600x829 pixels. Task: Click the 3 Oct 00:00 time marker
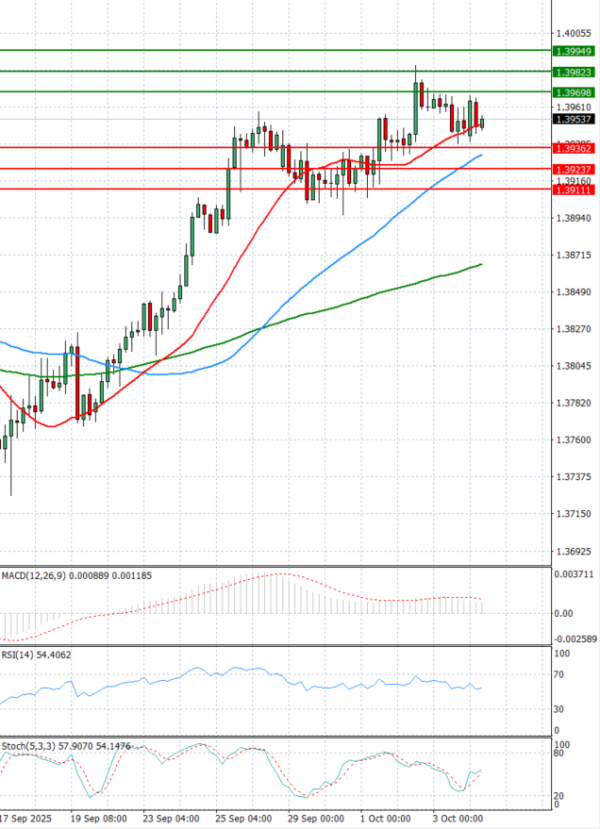tap(457, 816)
